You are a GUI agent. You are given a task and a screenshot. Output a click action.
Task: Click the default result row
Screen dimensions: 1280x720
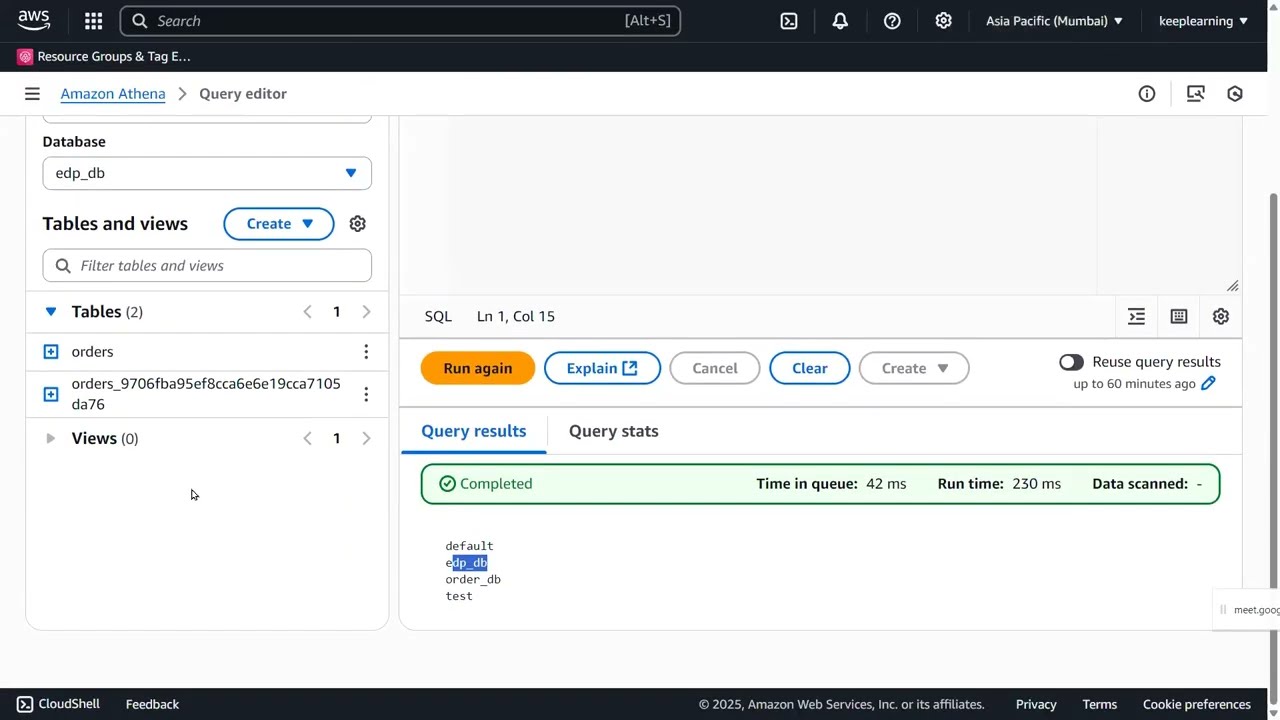469,546
